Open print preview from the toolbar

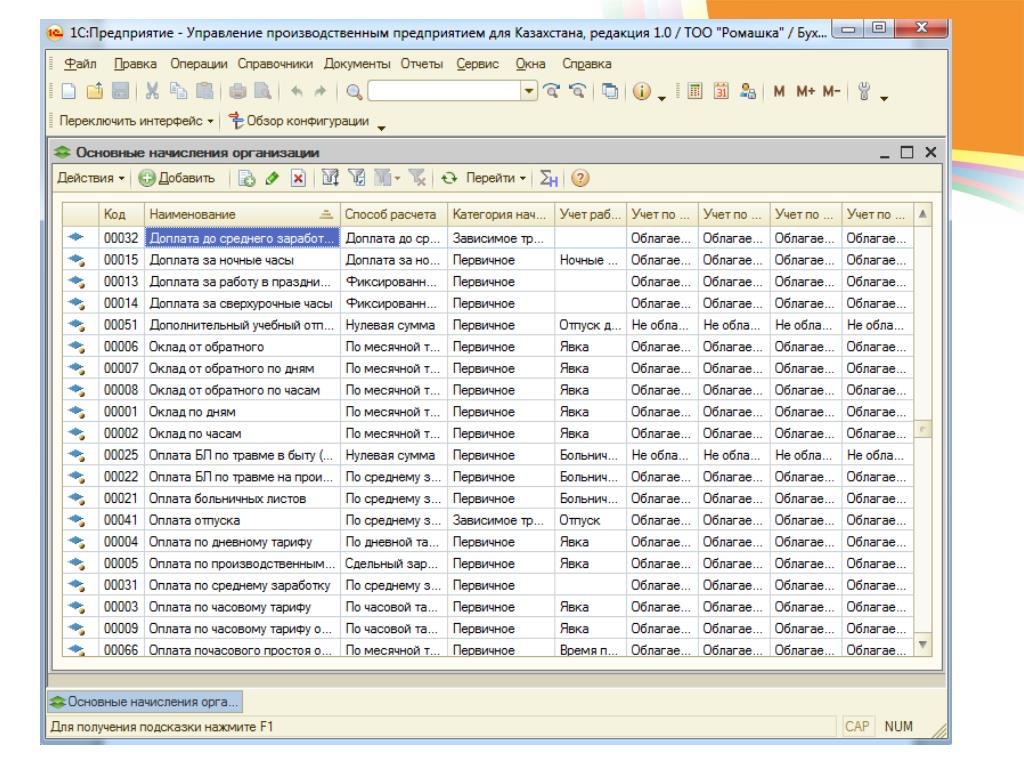(263, 91)
